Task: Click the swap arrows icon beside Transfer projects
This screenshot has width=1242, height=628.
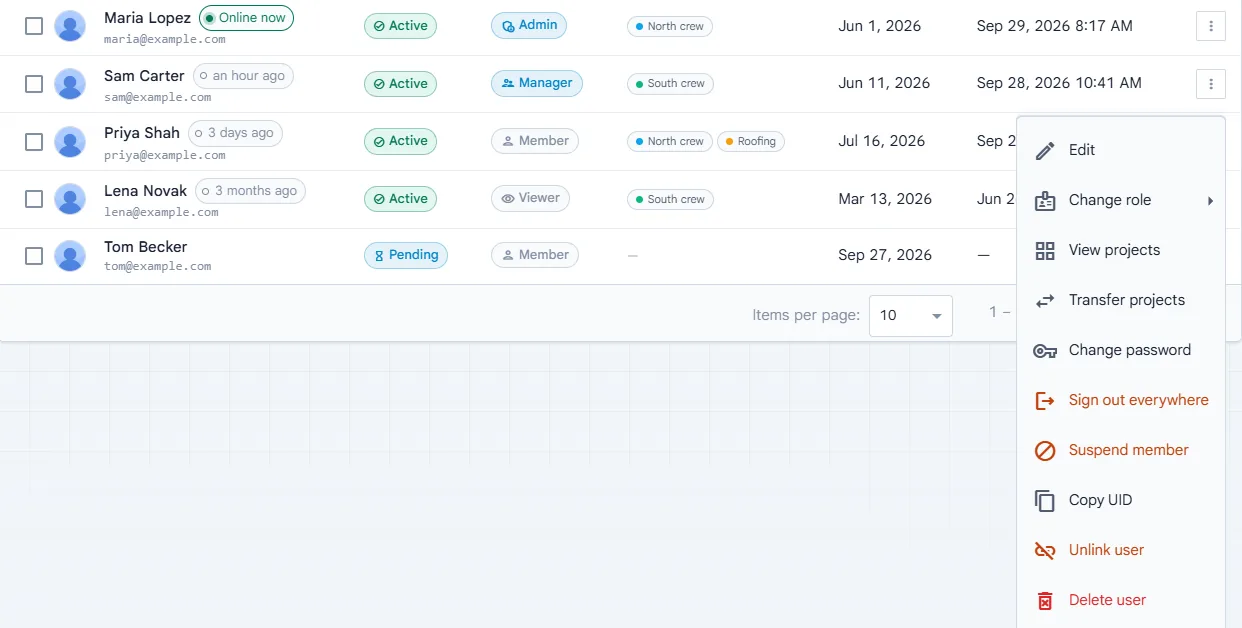Action: click(1045, 300)
